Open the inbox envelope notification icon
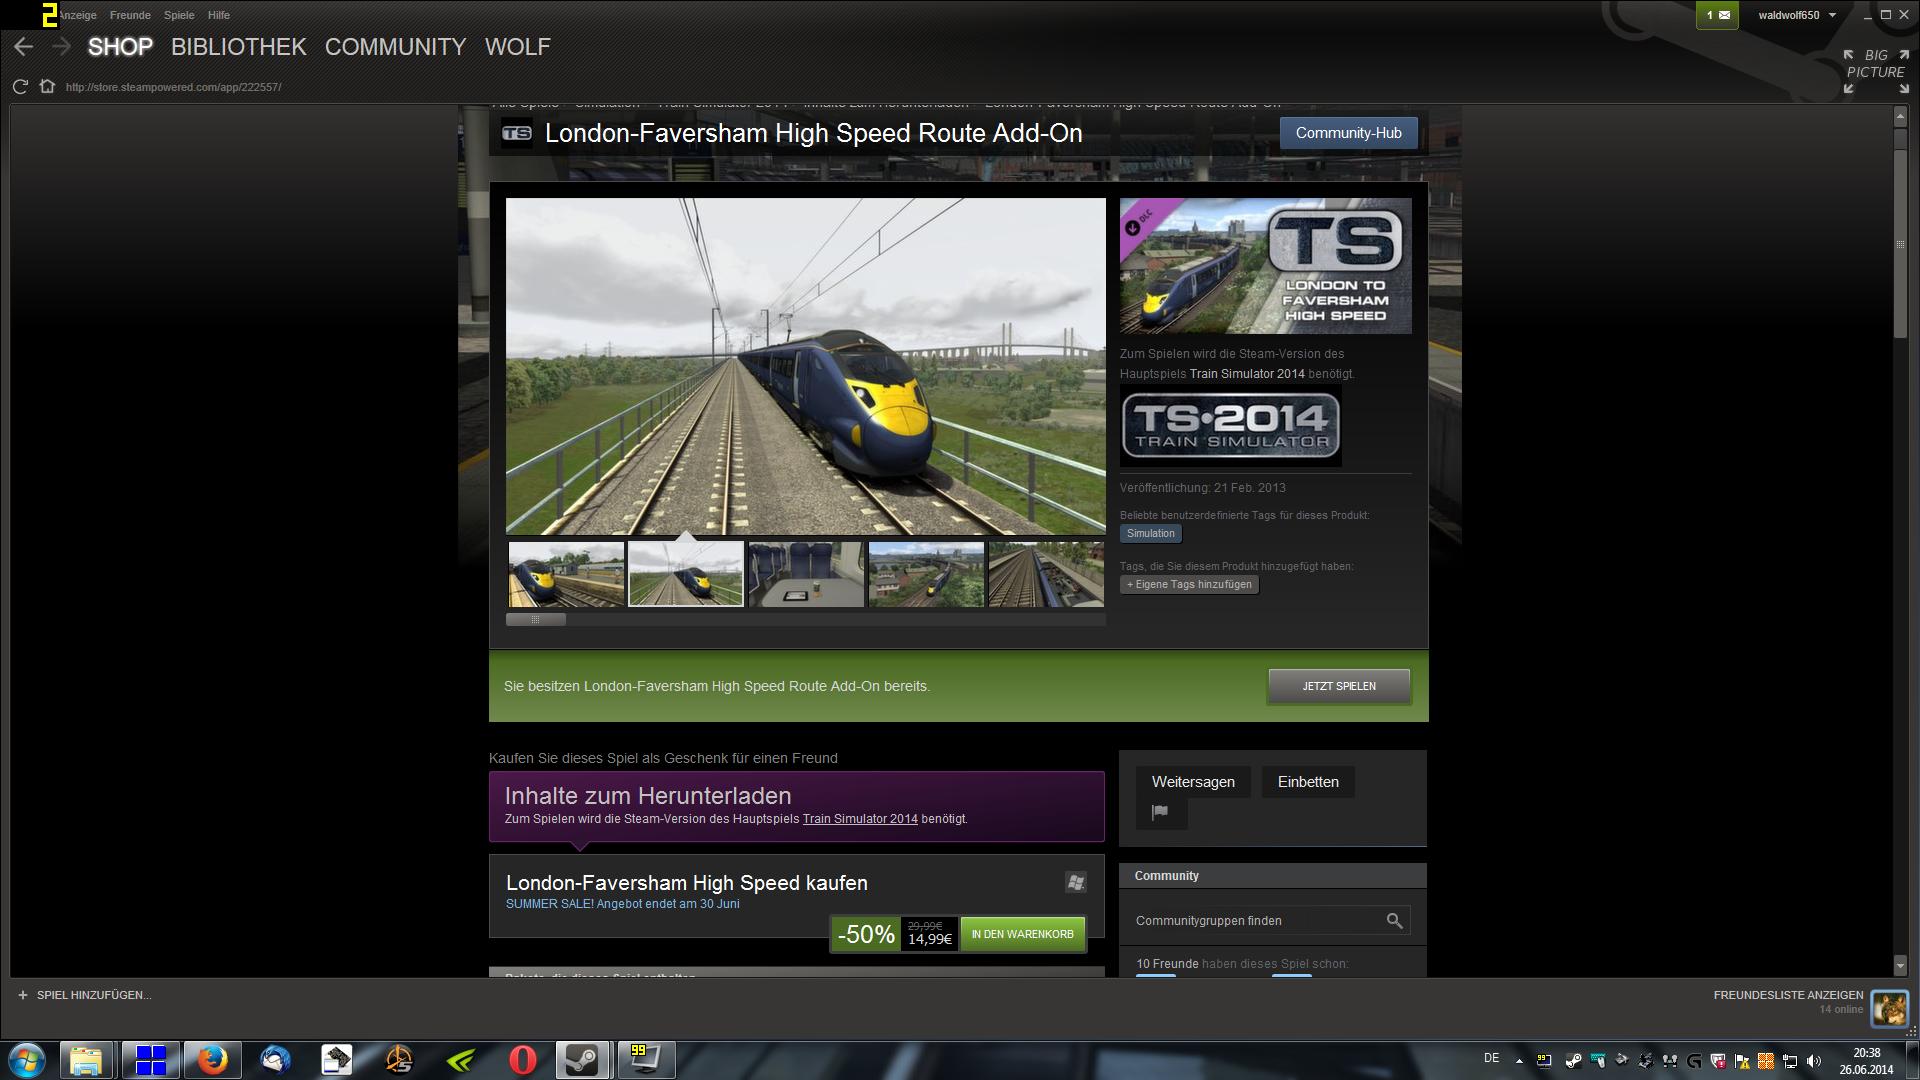Screen dimensions: 1920x1080 pyautogui.click(x=1717, y=15)
